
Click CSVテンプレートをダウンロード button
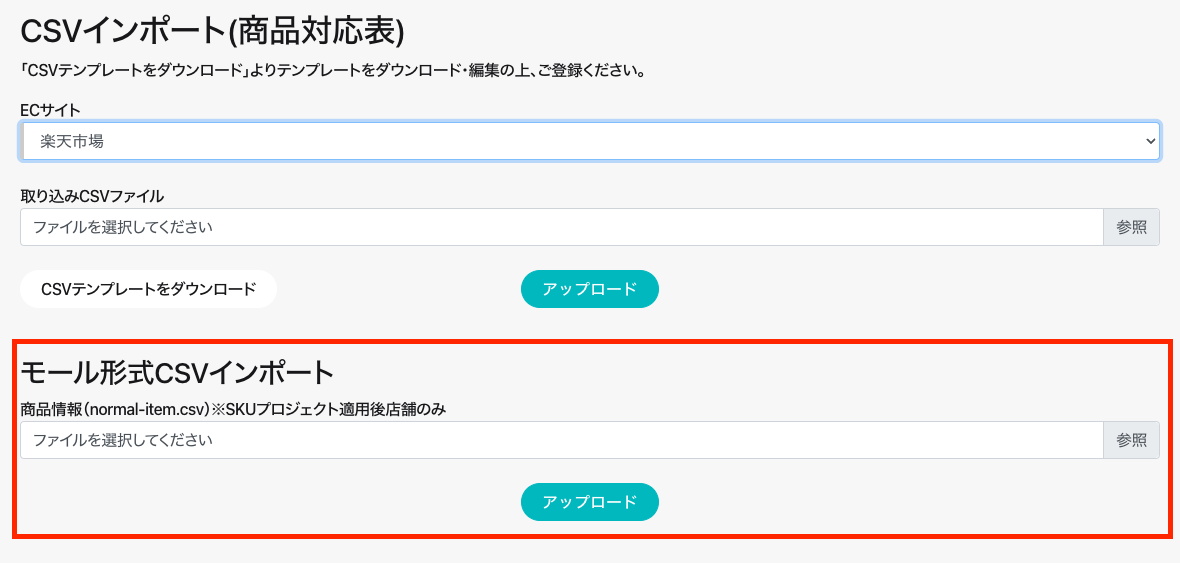coord(148,289)
